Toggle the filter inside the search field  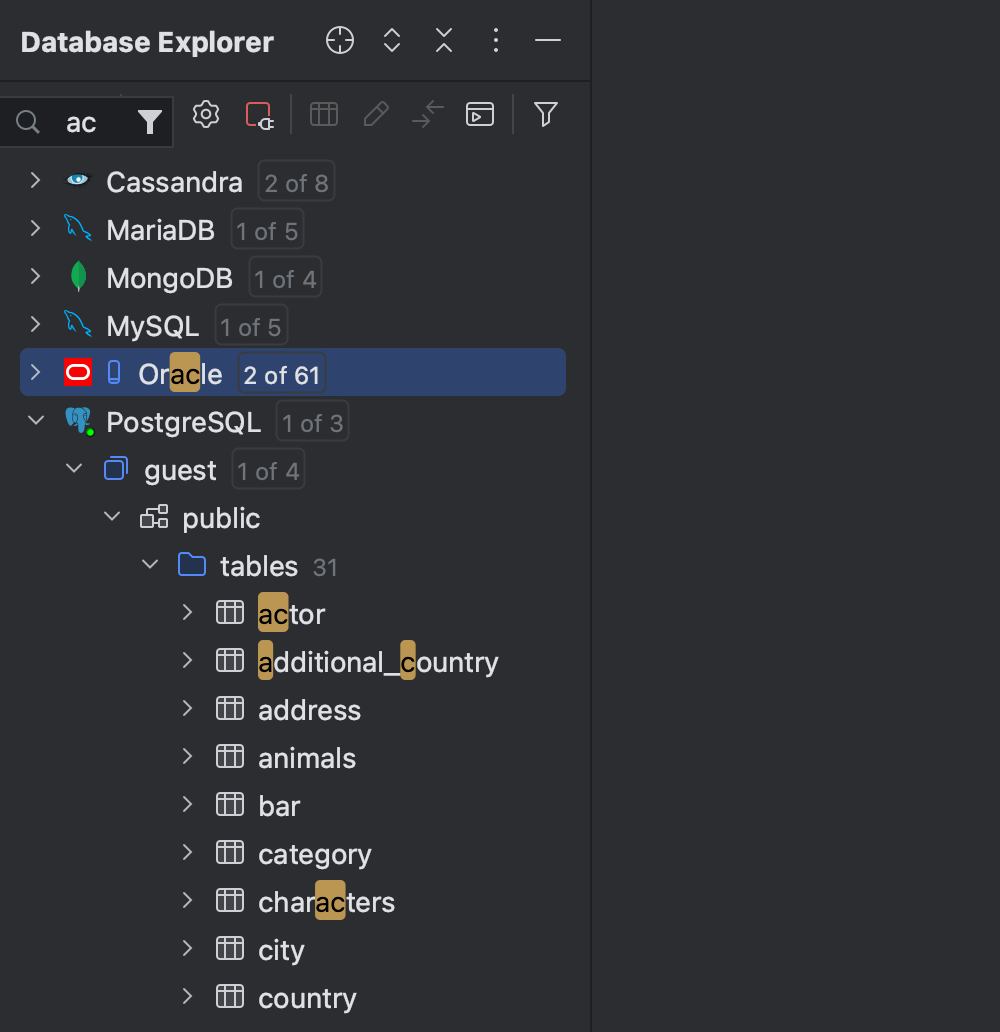pyautogui.click(x=149, y=121)
